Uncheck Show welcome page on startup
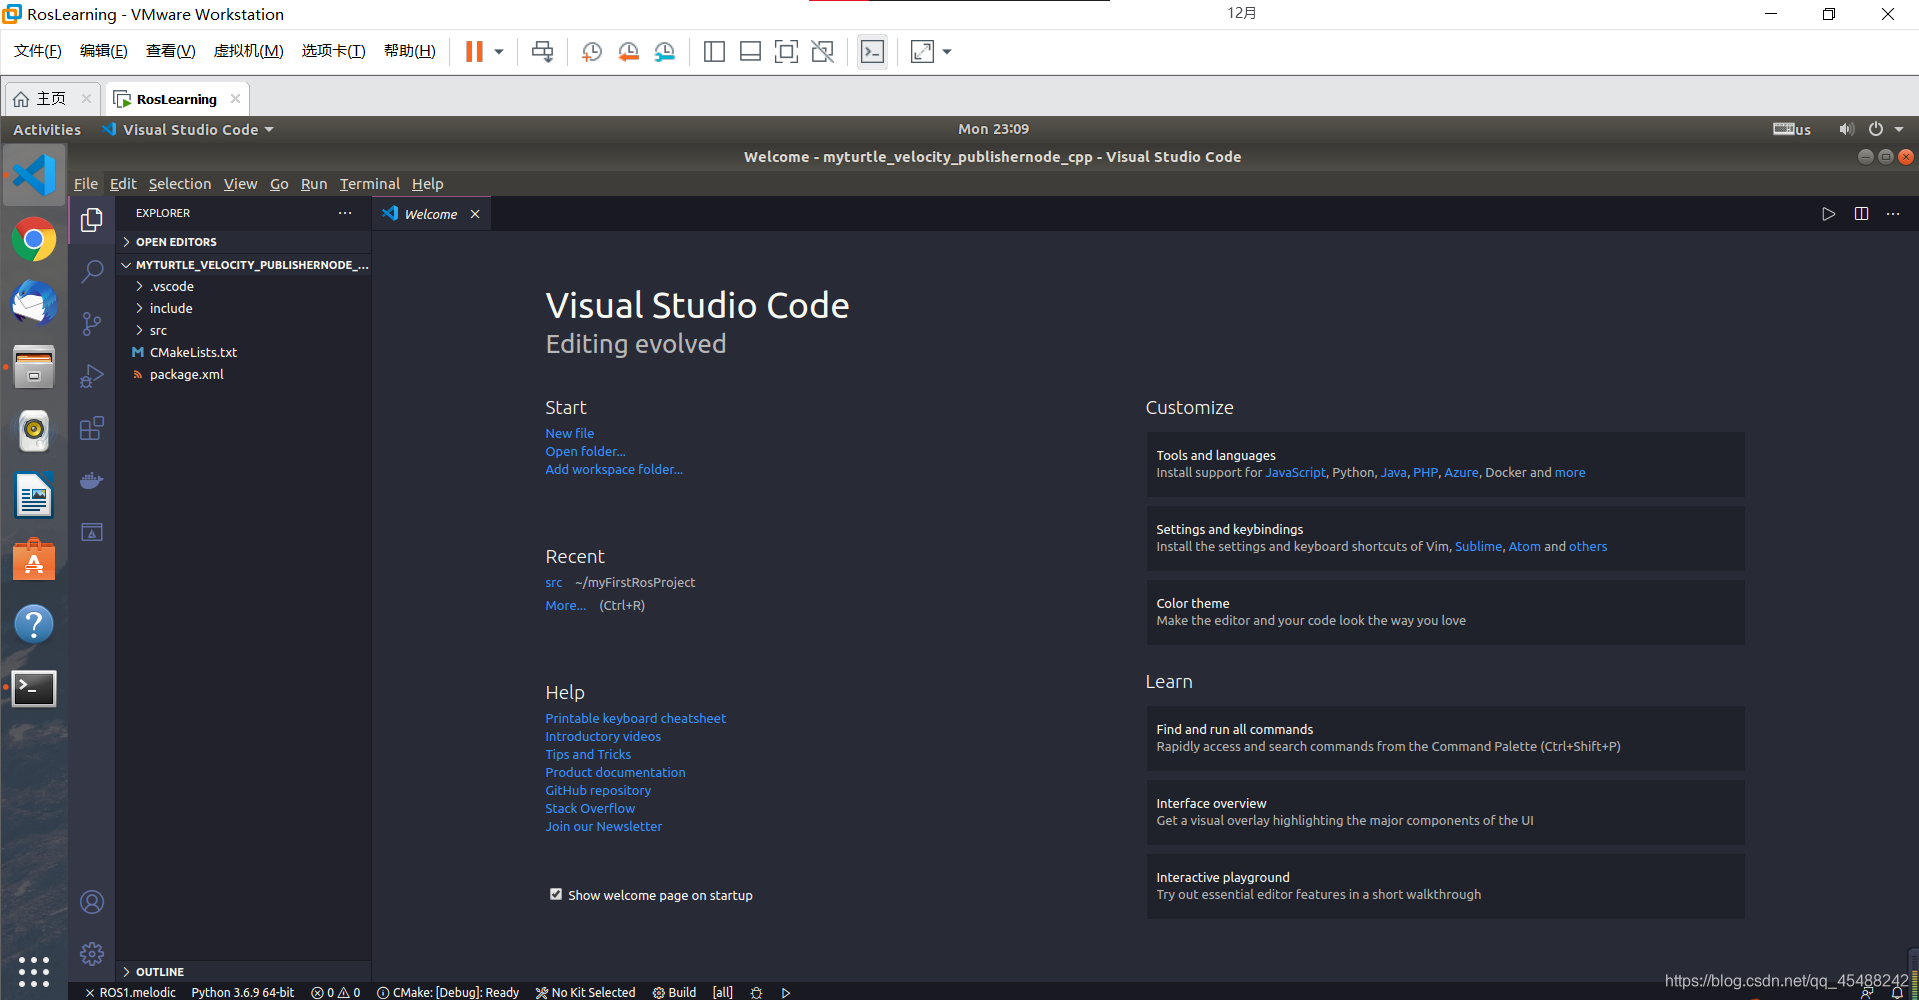Image resolution: width=1919 pixels, height=1000 pixels. (556, 894)
